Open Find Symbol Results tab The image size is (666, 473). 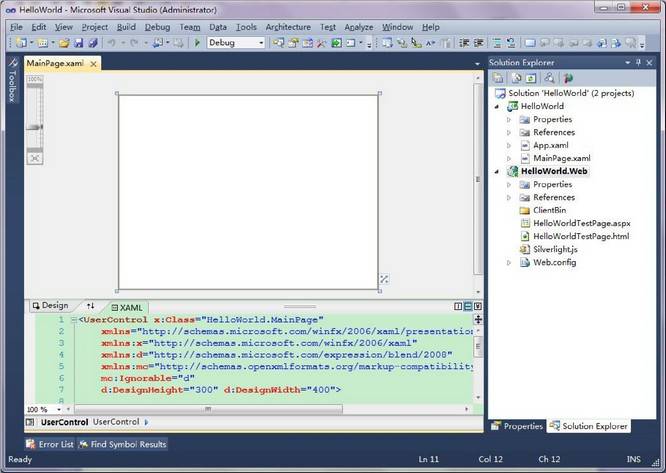click(122, 444)
